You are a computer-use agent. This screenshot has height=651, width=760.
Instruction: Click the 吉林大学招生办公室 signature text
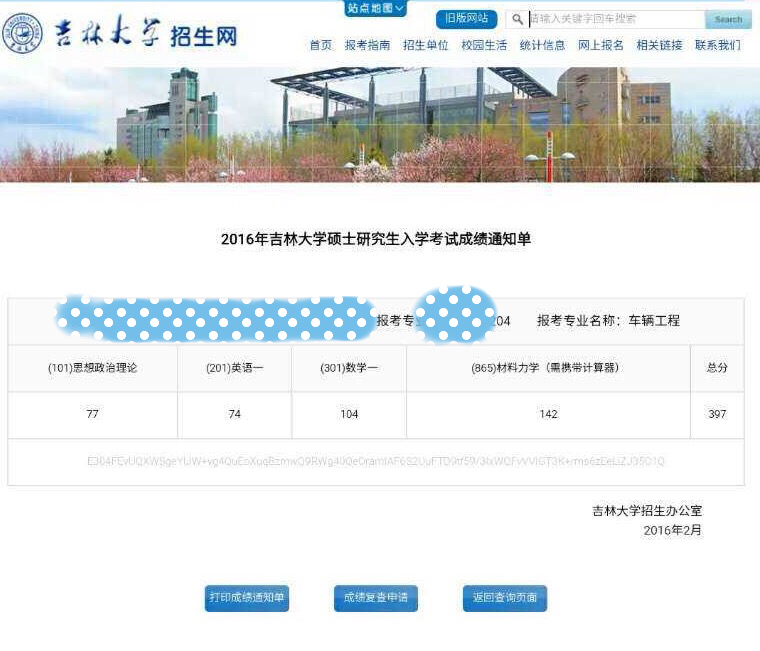(x=647, y=510)
